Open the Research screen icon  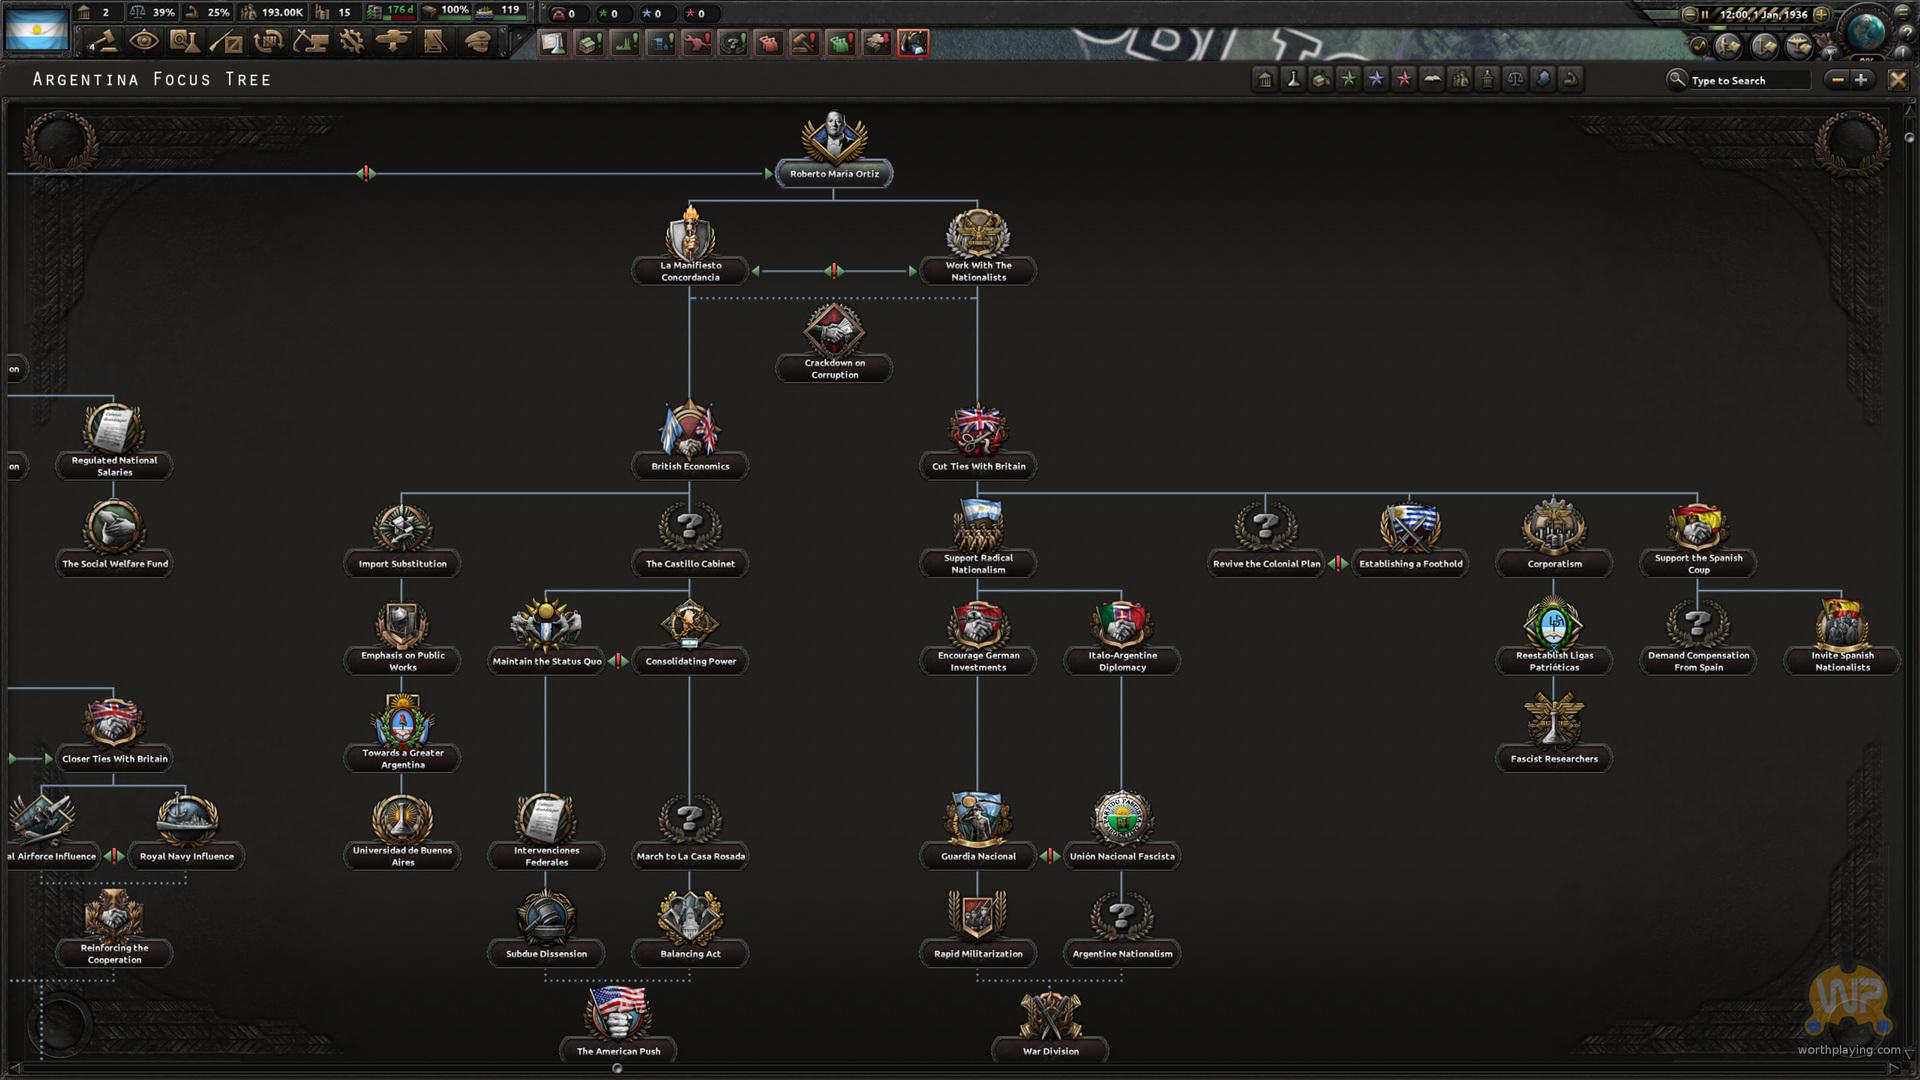pos(184,42)
